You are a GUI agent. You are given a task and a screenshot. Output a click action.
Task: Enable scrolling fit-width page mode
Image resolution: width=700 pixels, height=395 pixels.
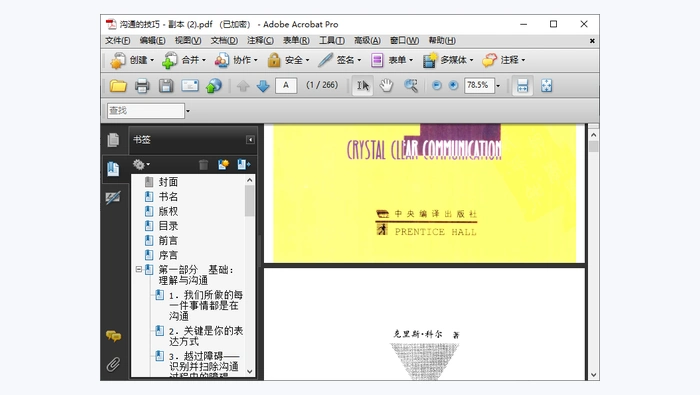(x=522, y=85)
